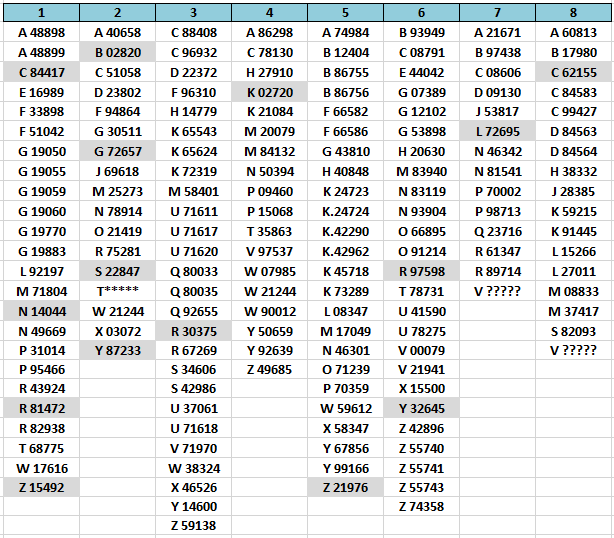Click the cell containing T*****
614x538 pixels.
click(x=117, y=291)
